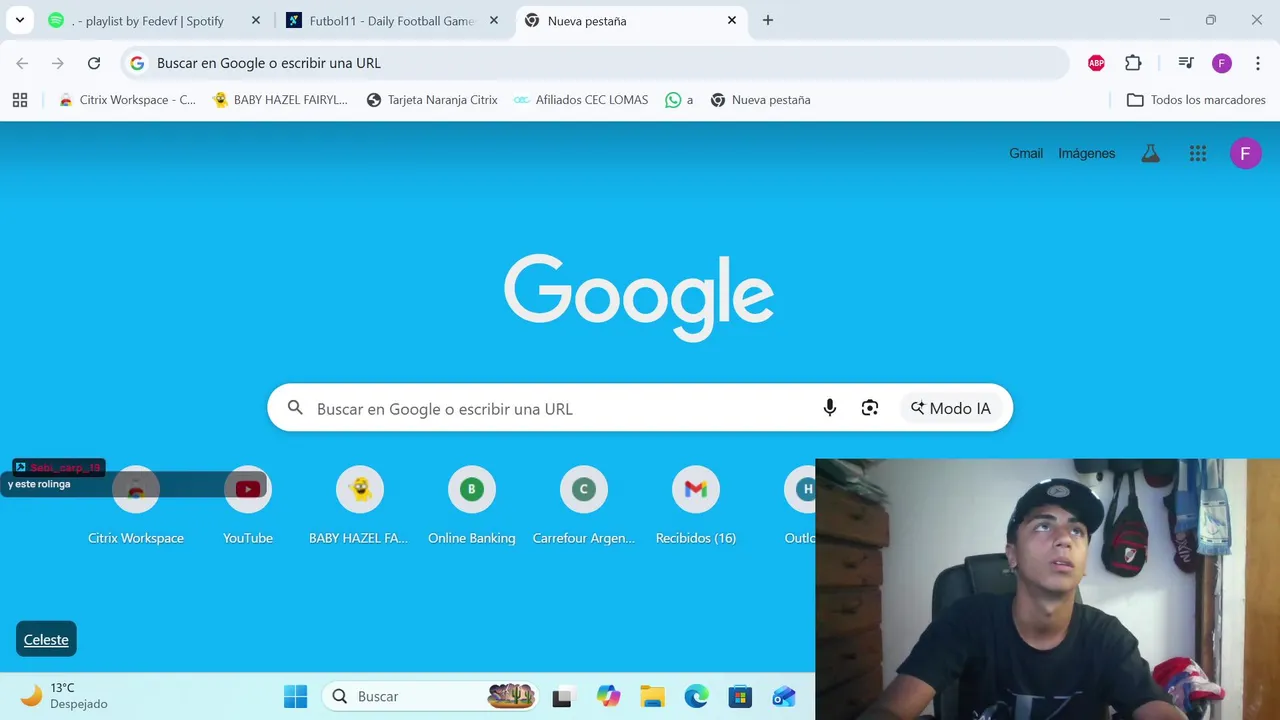Screen dimensions: 1280x720
Task: Go back to previous page
Action: pos(22,63)
